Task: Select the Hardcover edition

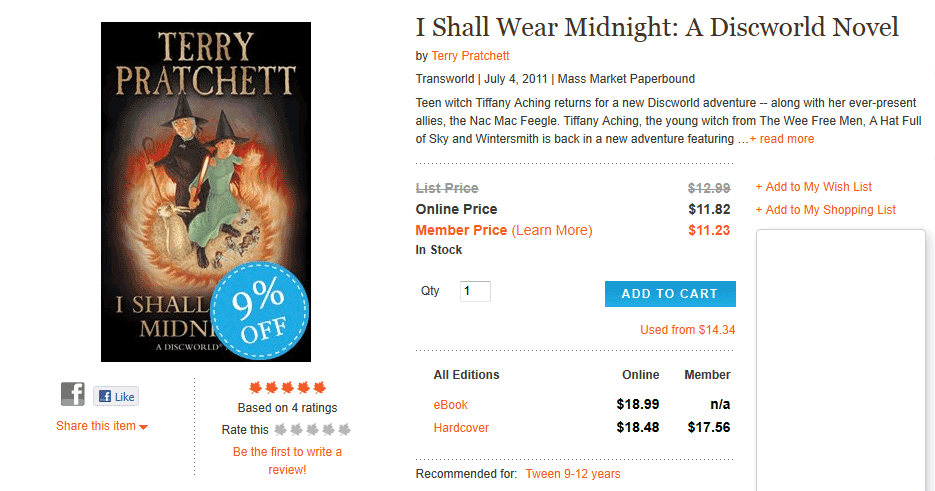Action: (461, 428)
